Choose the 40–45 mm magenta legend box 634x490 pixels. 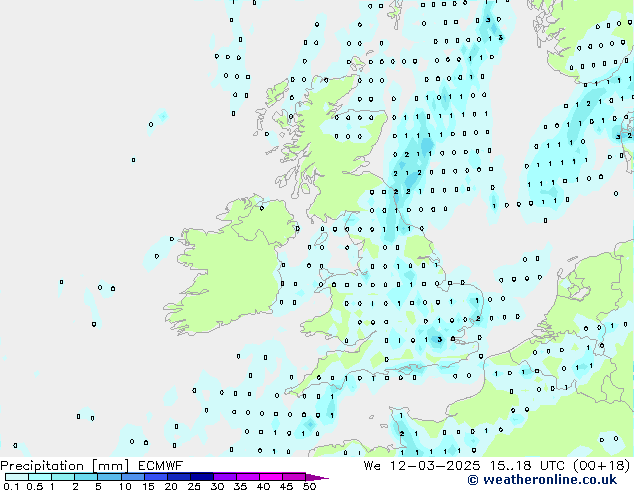(x=271, y=477)
